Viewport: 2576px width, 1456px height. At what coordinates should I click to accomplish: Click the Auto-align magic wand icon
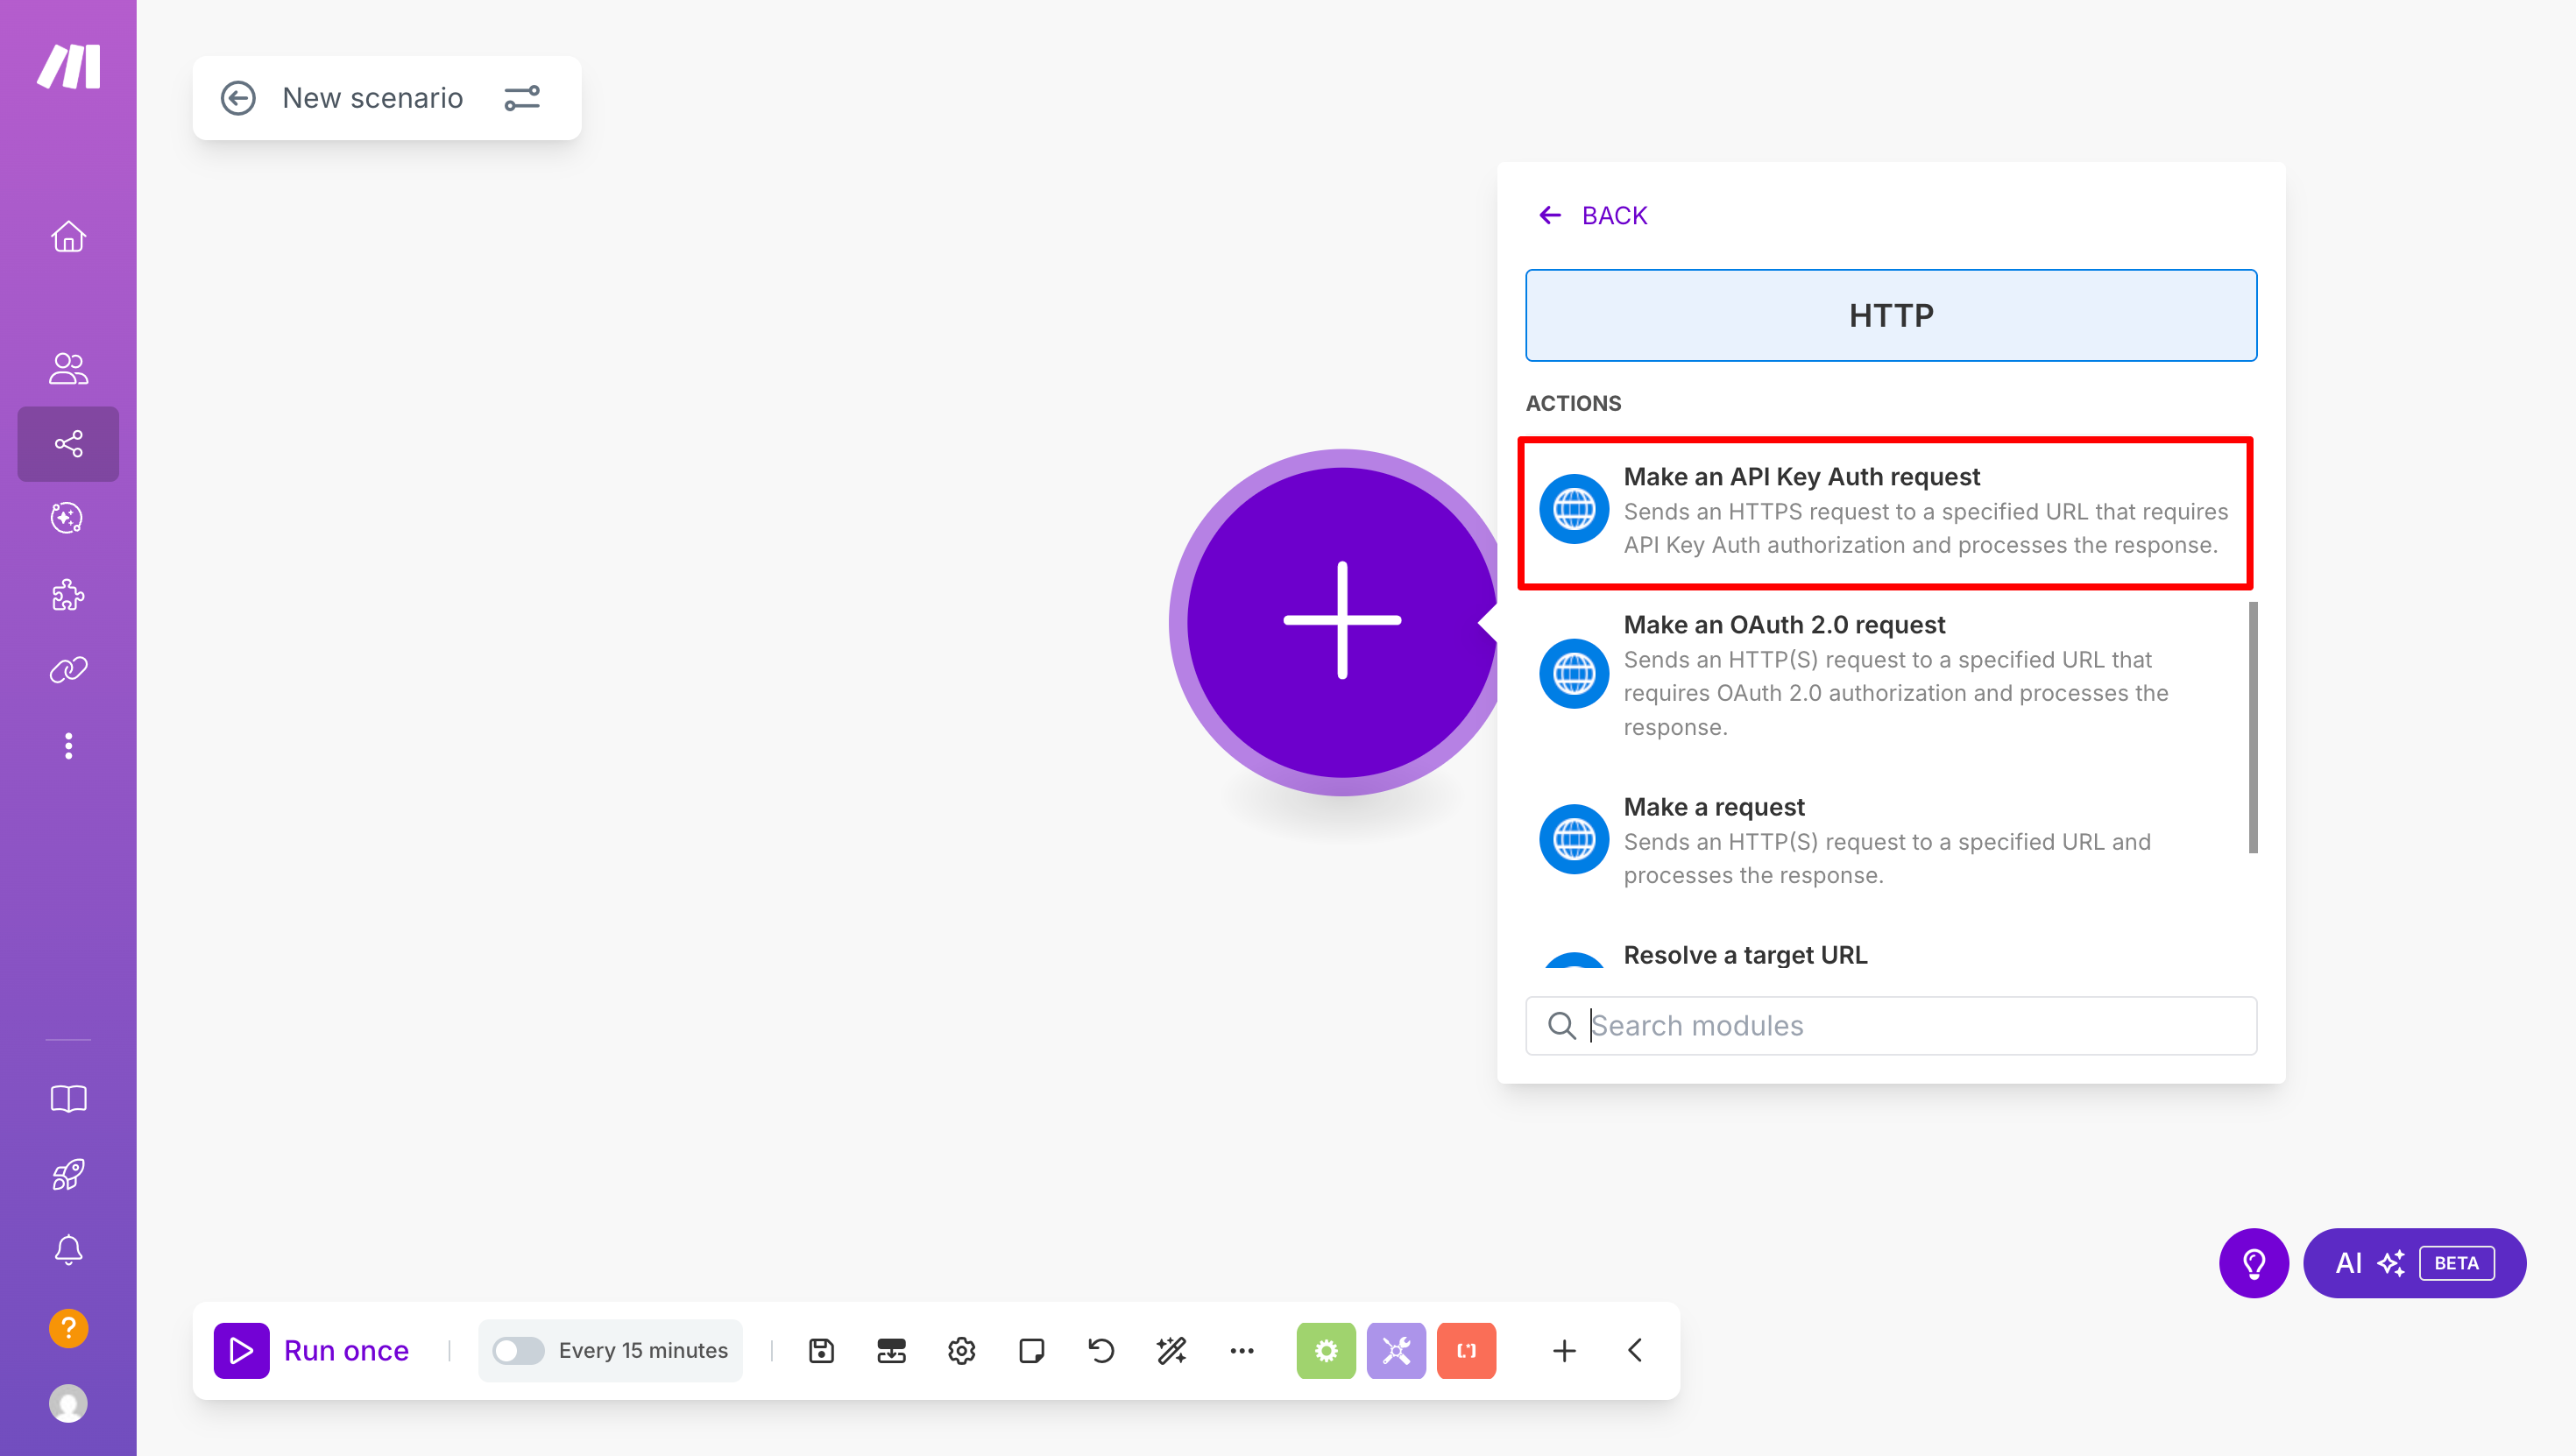coord(1171,1350)
